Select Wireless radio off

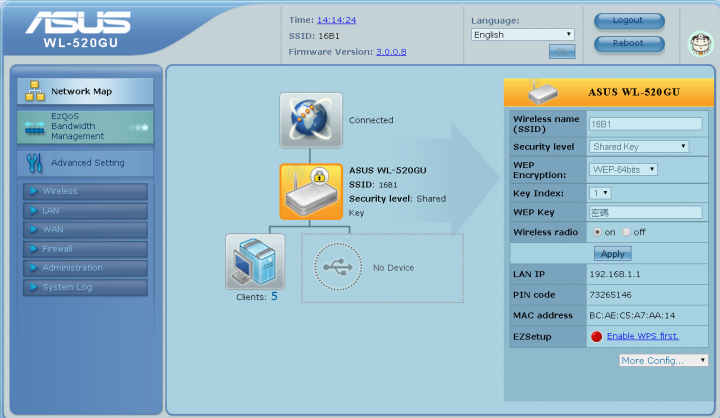626,232
